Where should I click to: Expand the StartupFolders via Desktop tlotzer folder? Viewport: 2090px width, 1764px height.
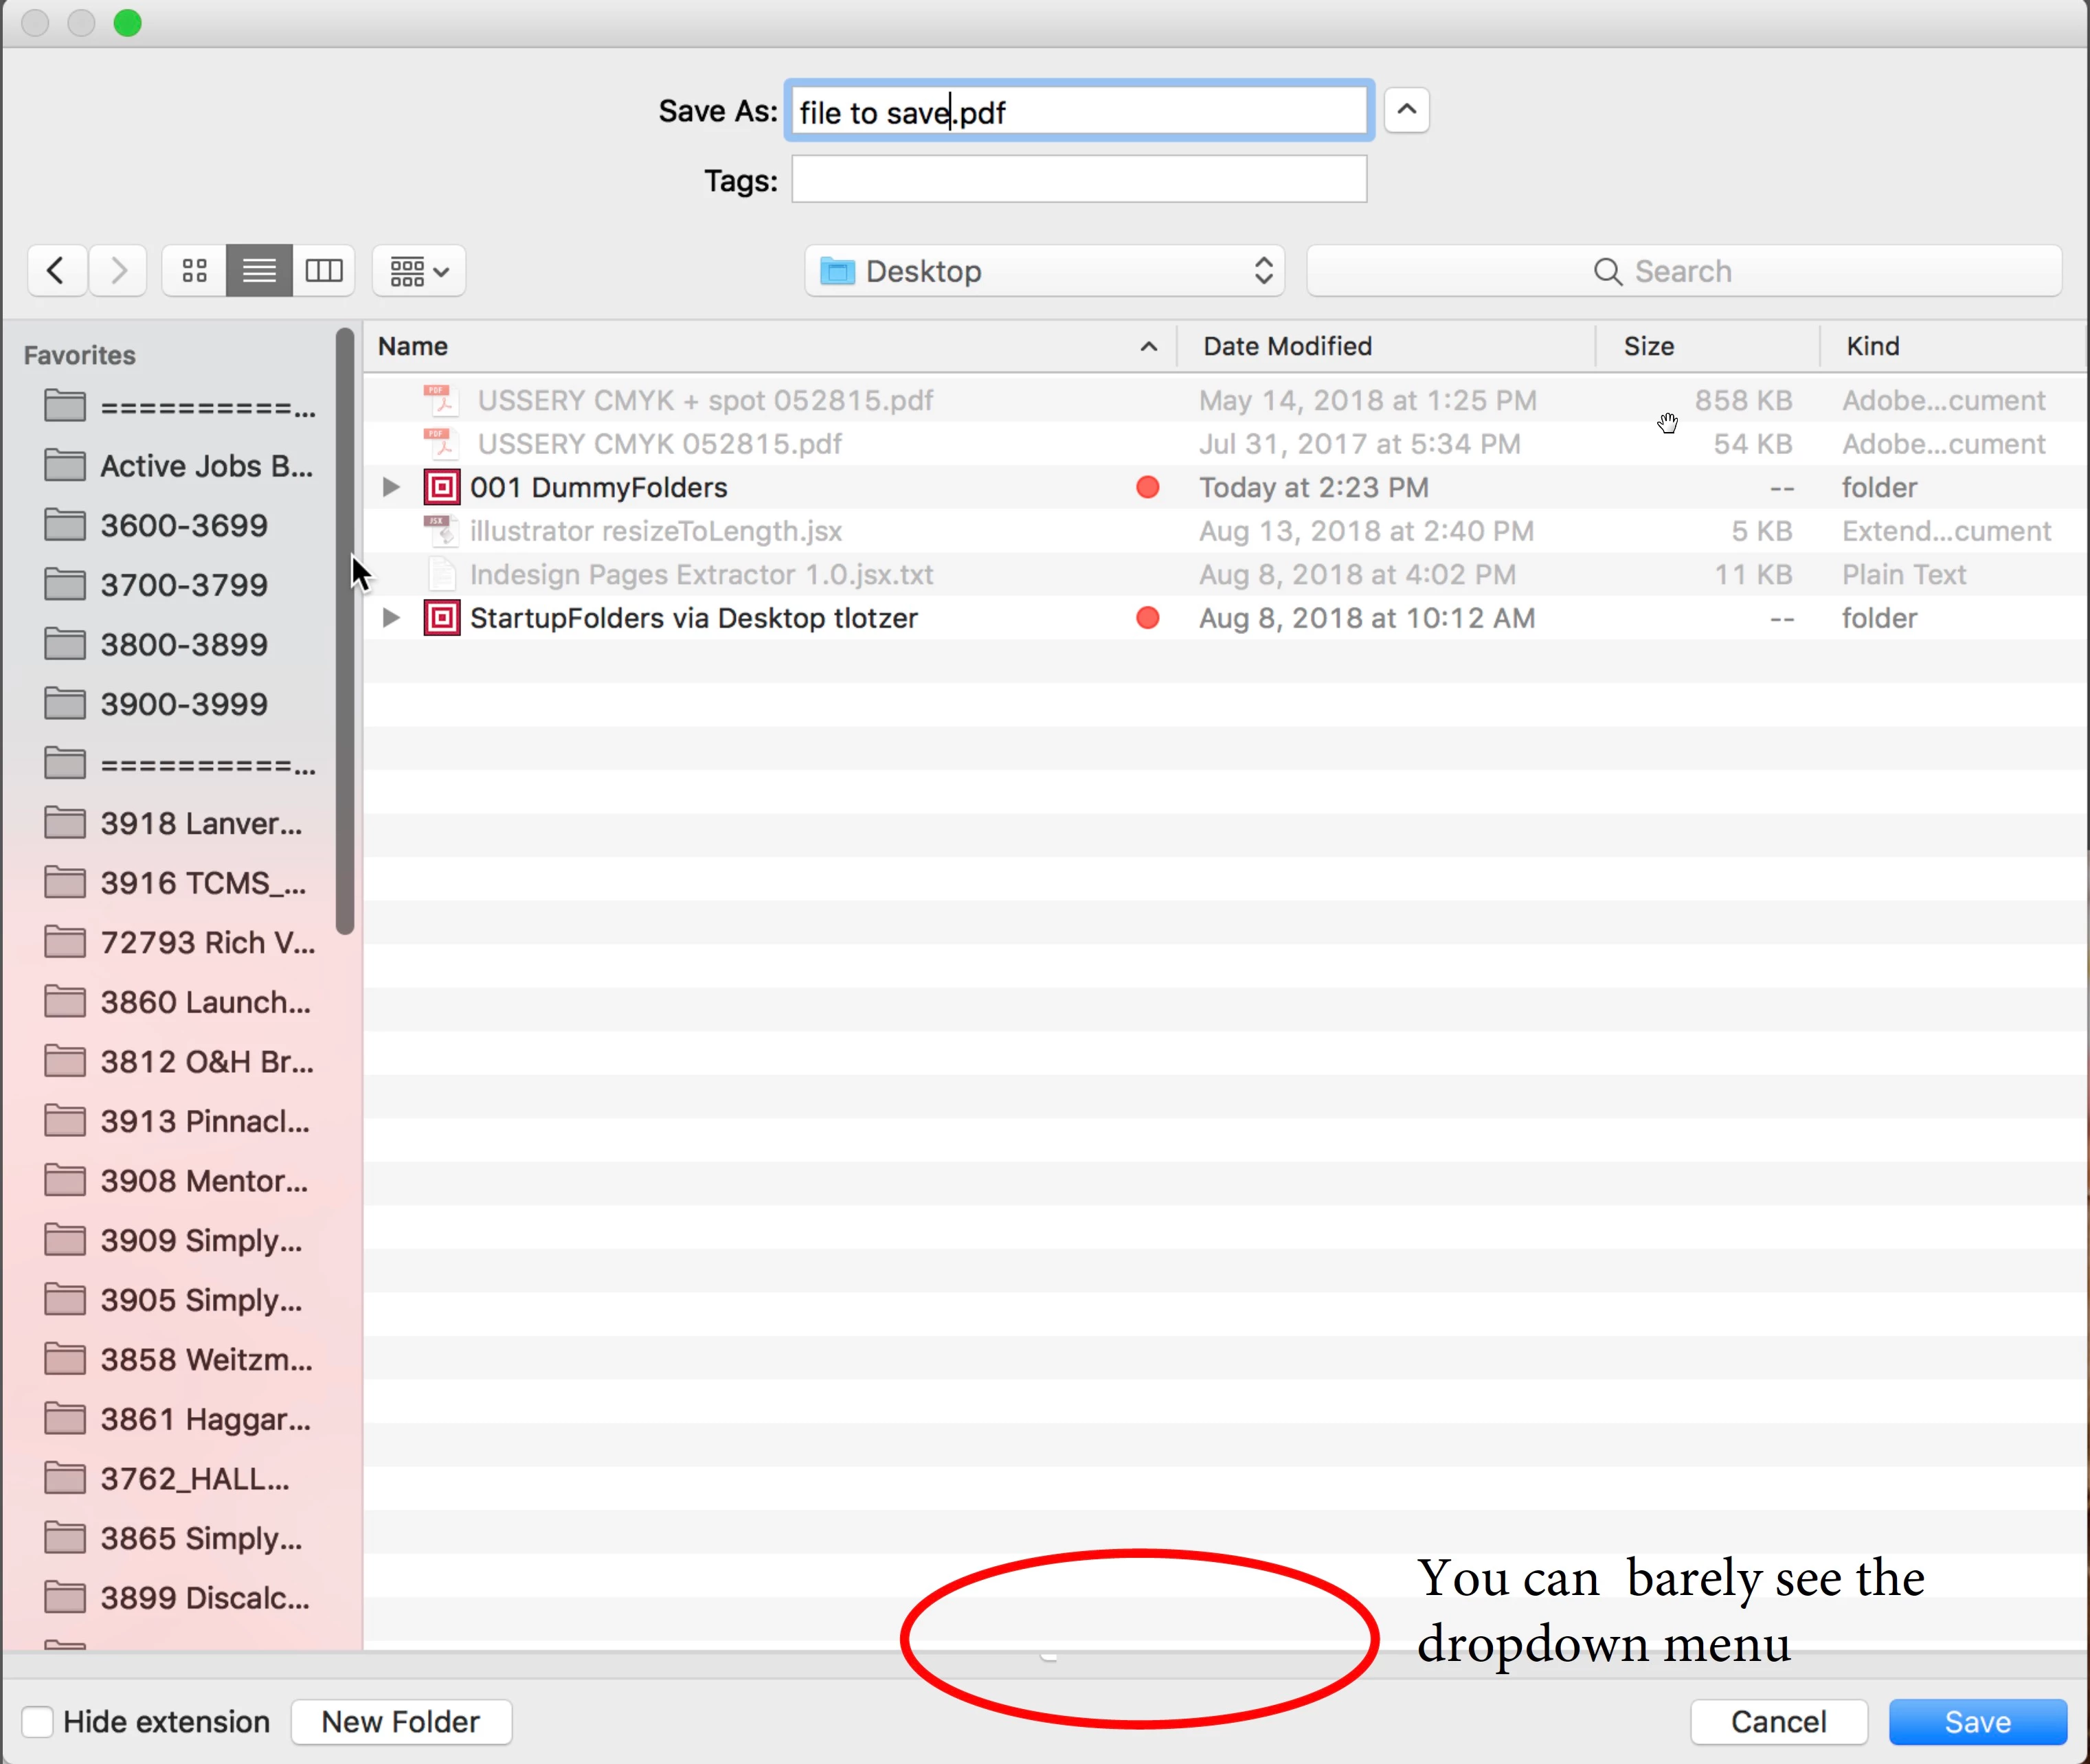point(391,618)
